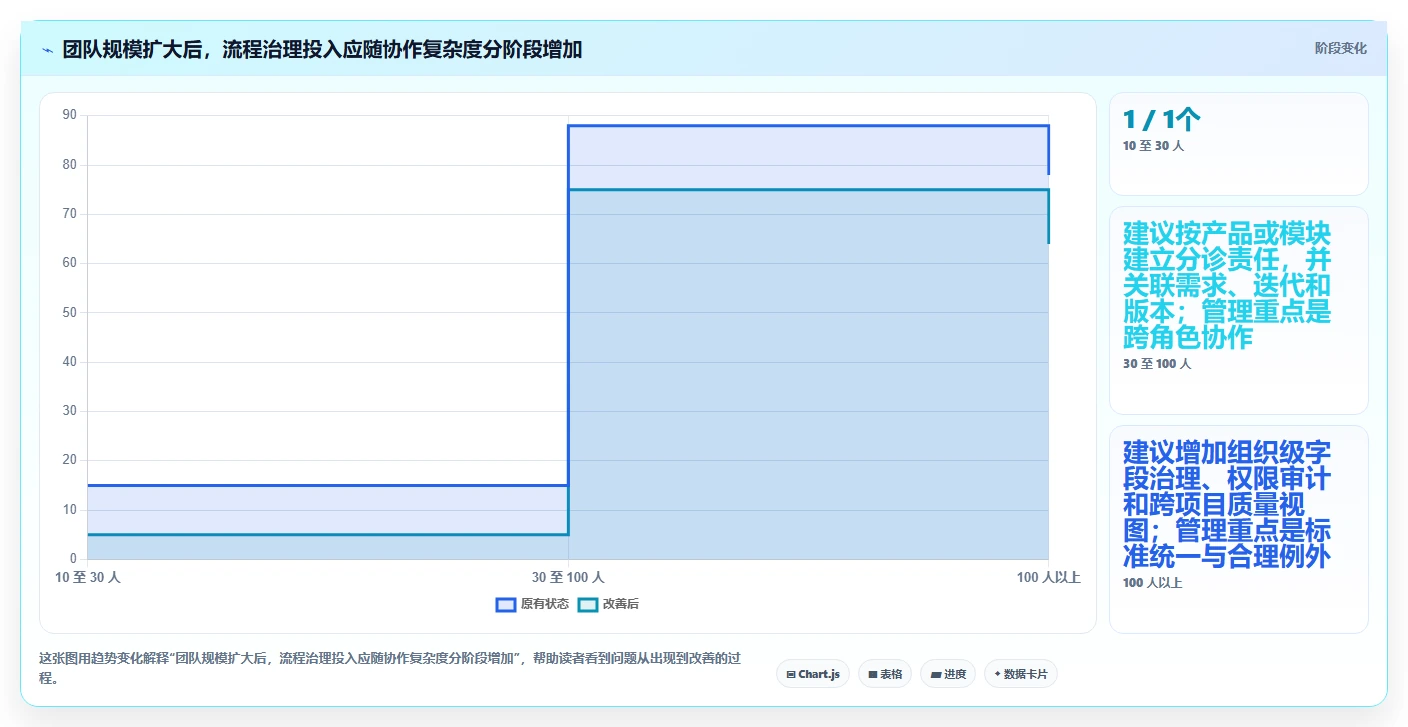Image resolution: width=1408 pixels, height=727 pixels.
Task: Click the 进度 tag
Action: click(x=948, y=674)
